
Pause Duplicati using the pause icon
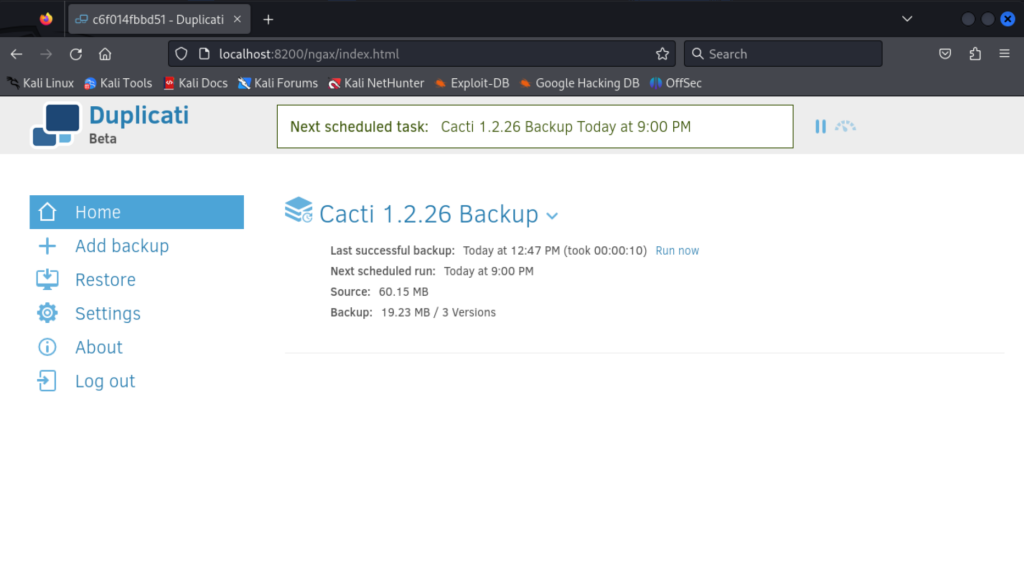point(820,127)
